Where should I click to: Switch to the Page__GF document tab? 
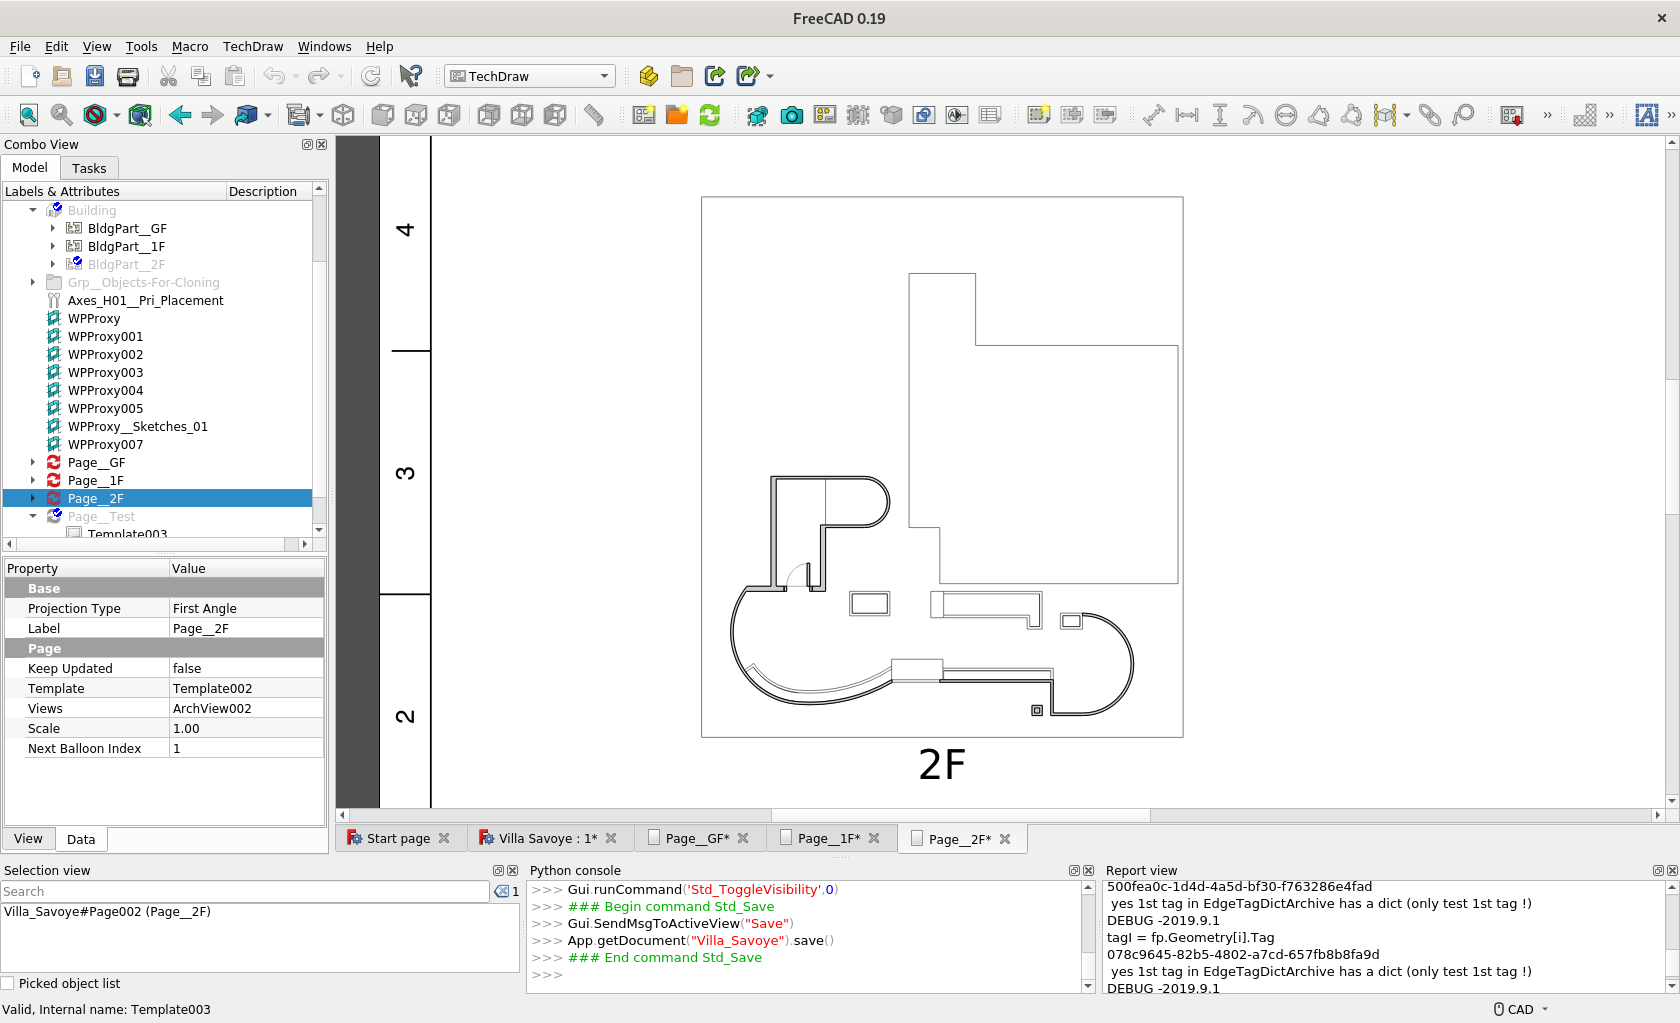(x=698, y=838)
